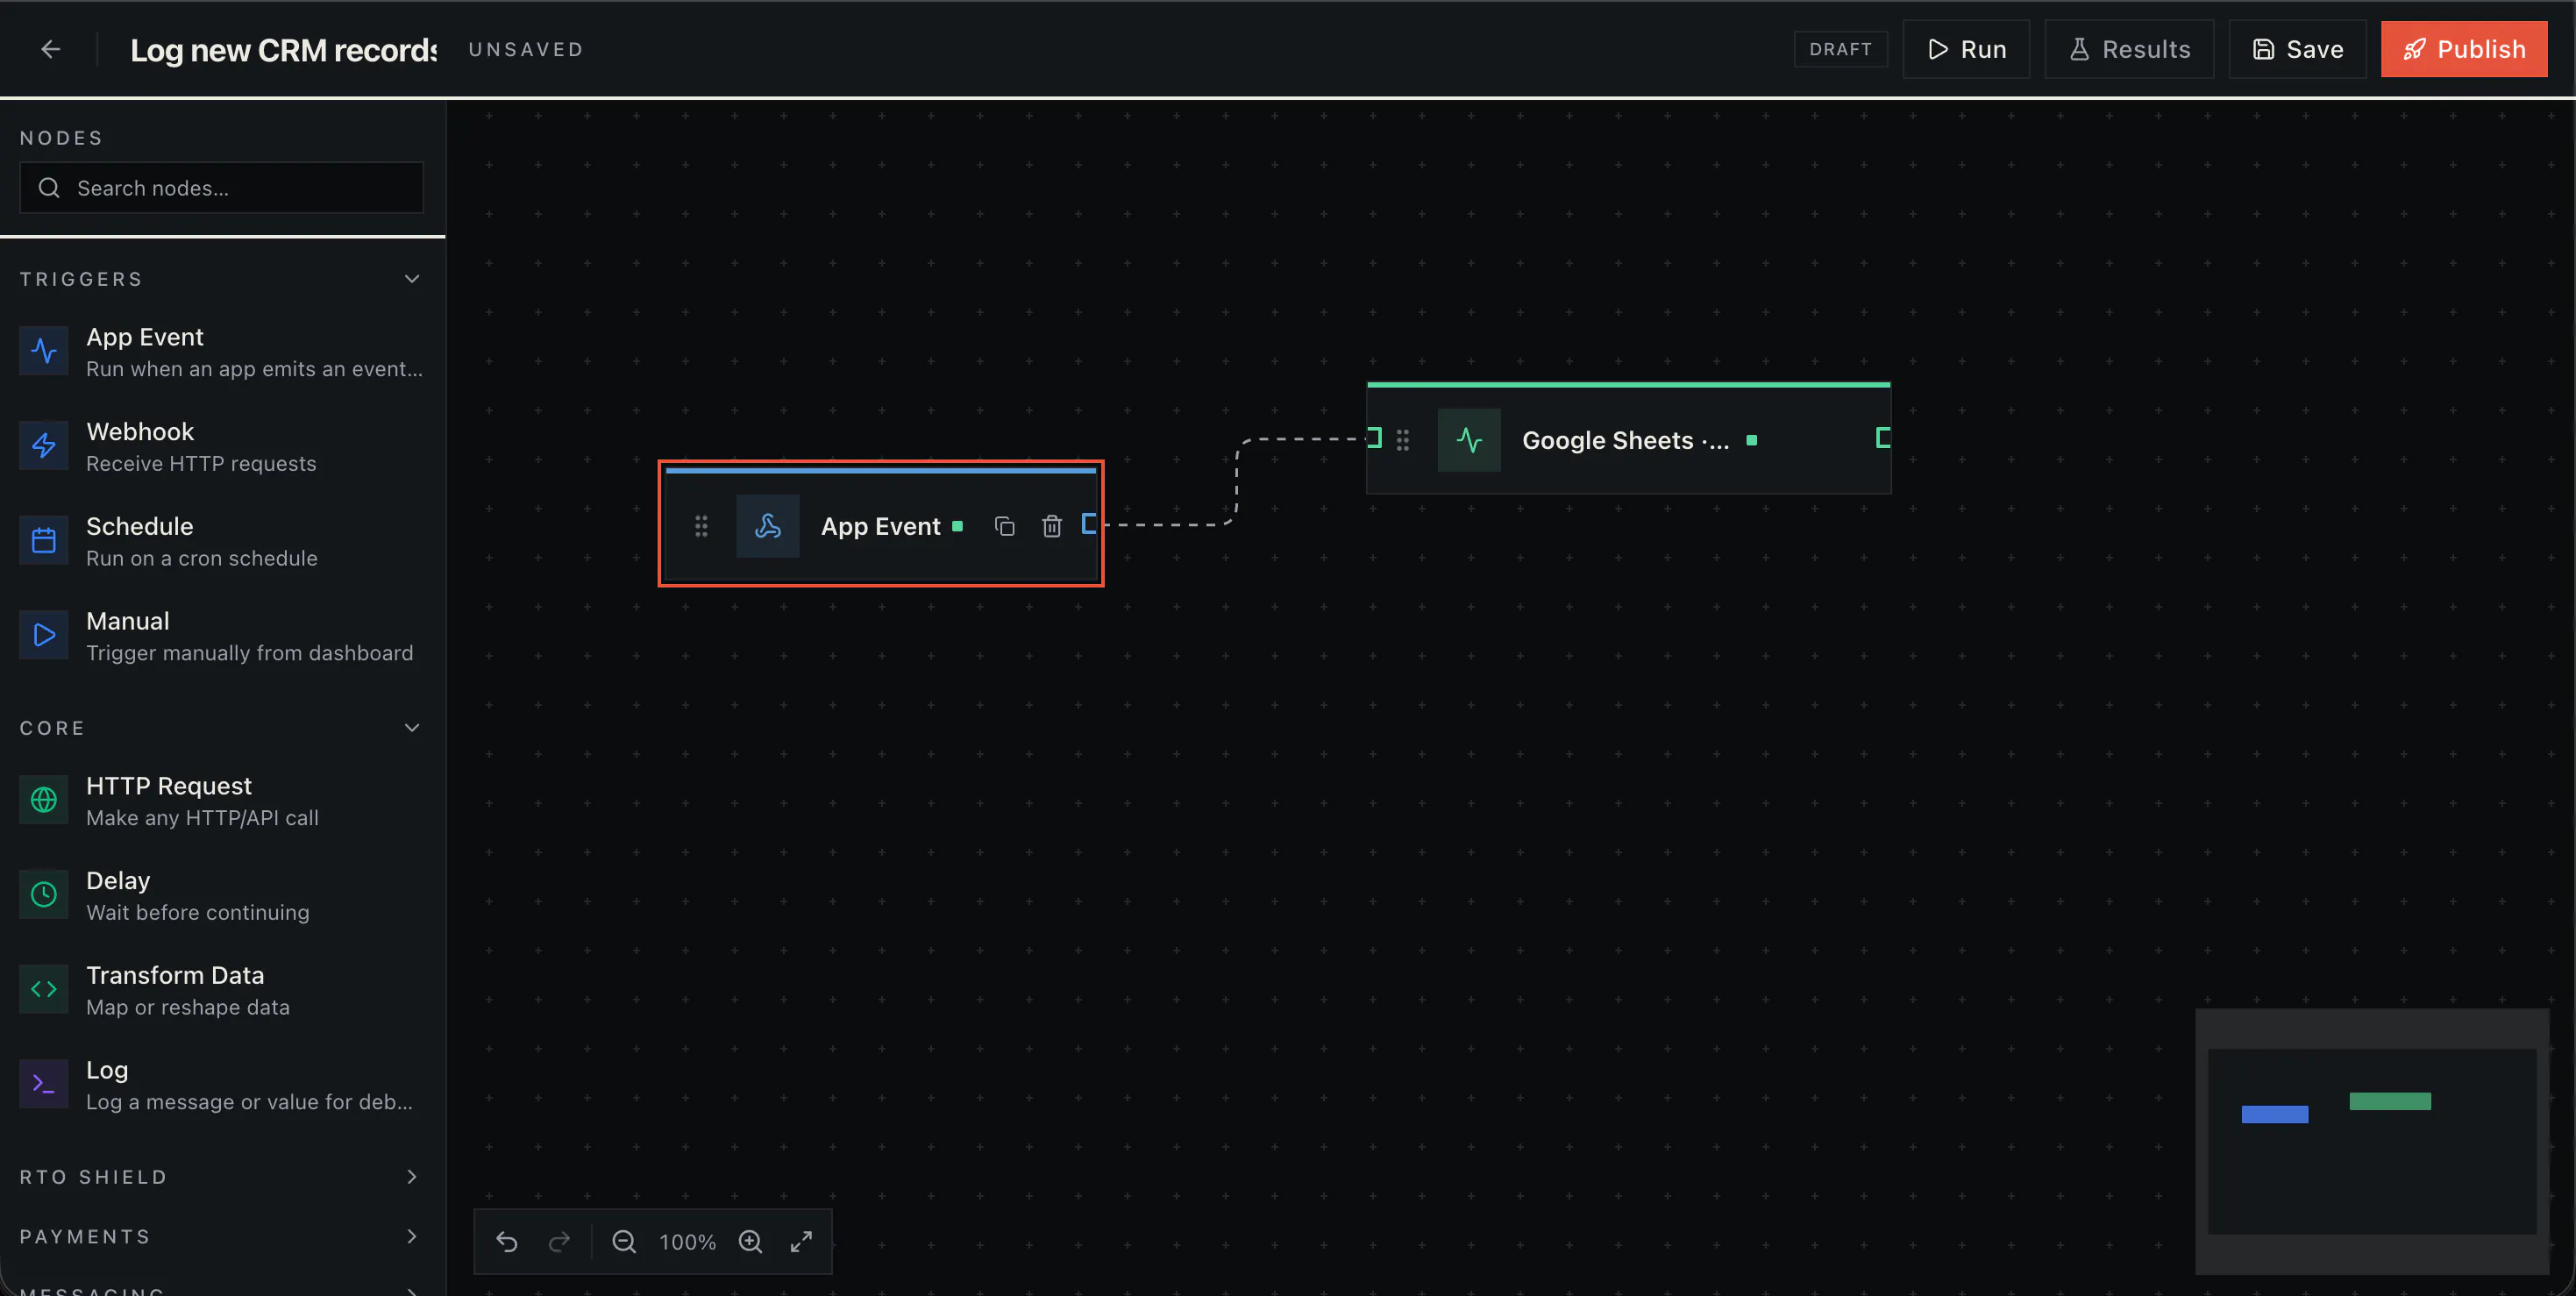Click the Log node label in sidebar
The image size is (2576, 1296).
(107, 1071)
